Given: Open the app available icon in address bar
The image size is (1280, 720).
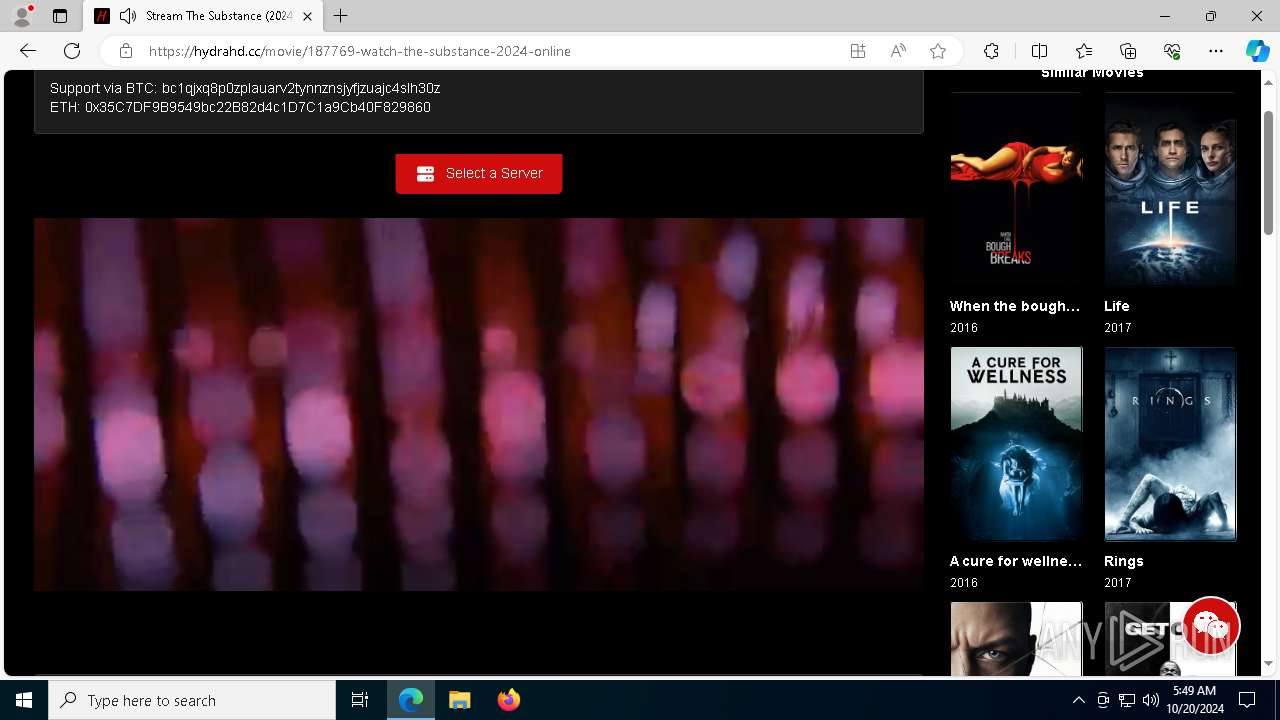Looking at the screenshot, I should tap(858, 51).
